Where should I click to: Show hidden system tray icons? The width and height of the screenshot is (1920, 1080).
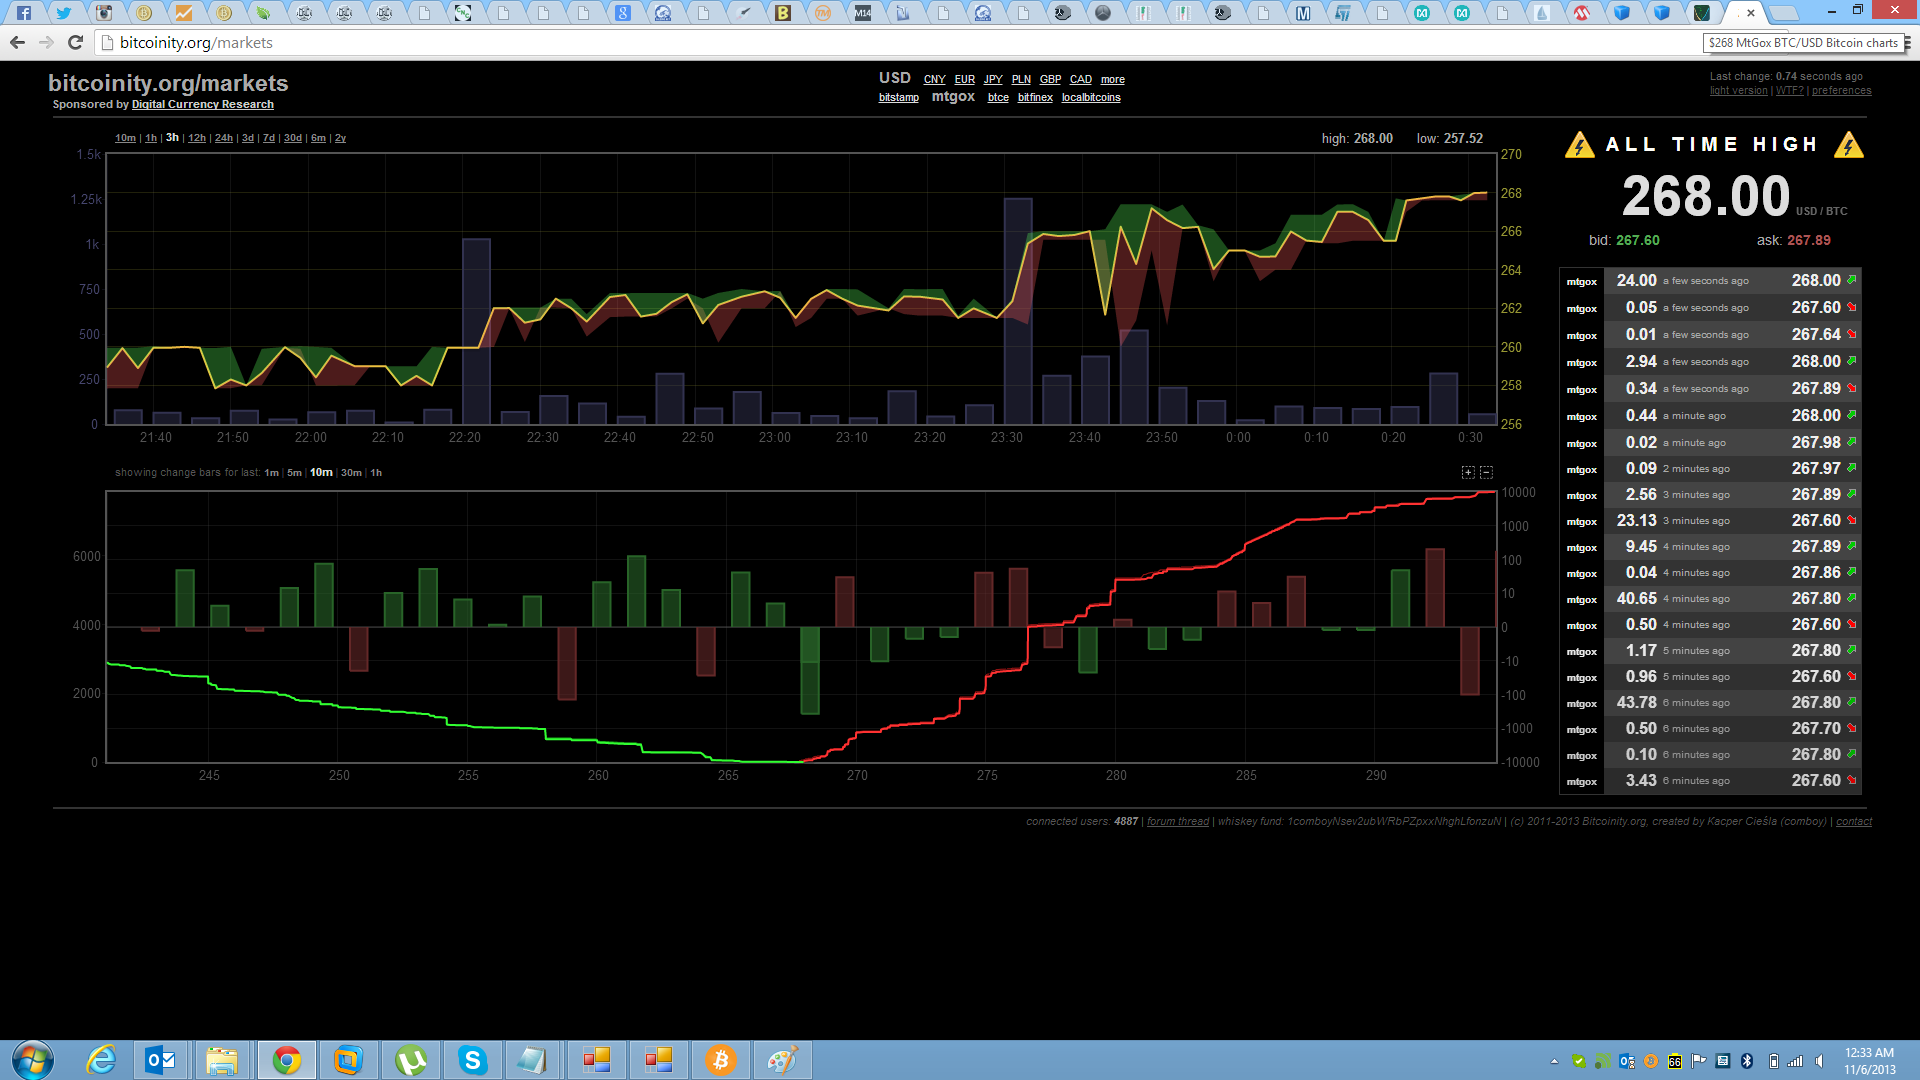coord(1554,1062)
